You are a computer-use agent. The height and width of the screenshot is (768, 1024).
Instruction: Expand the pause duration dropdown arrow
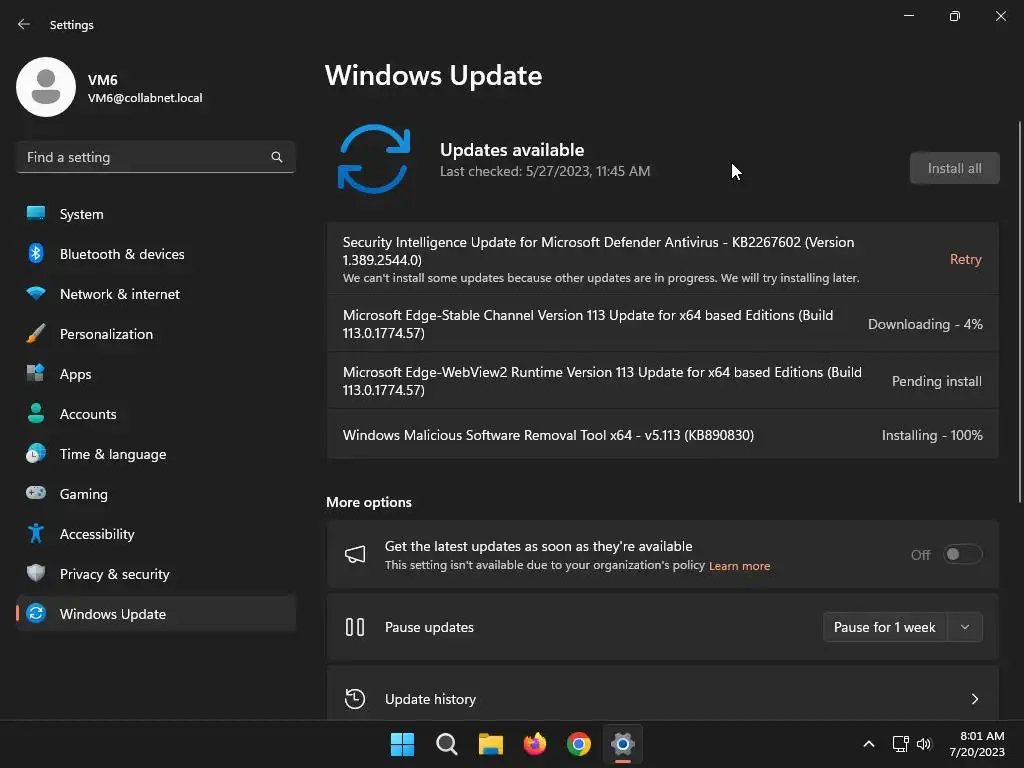pyautogui.click(x=965, y=627)
